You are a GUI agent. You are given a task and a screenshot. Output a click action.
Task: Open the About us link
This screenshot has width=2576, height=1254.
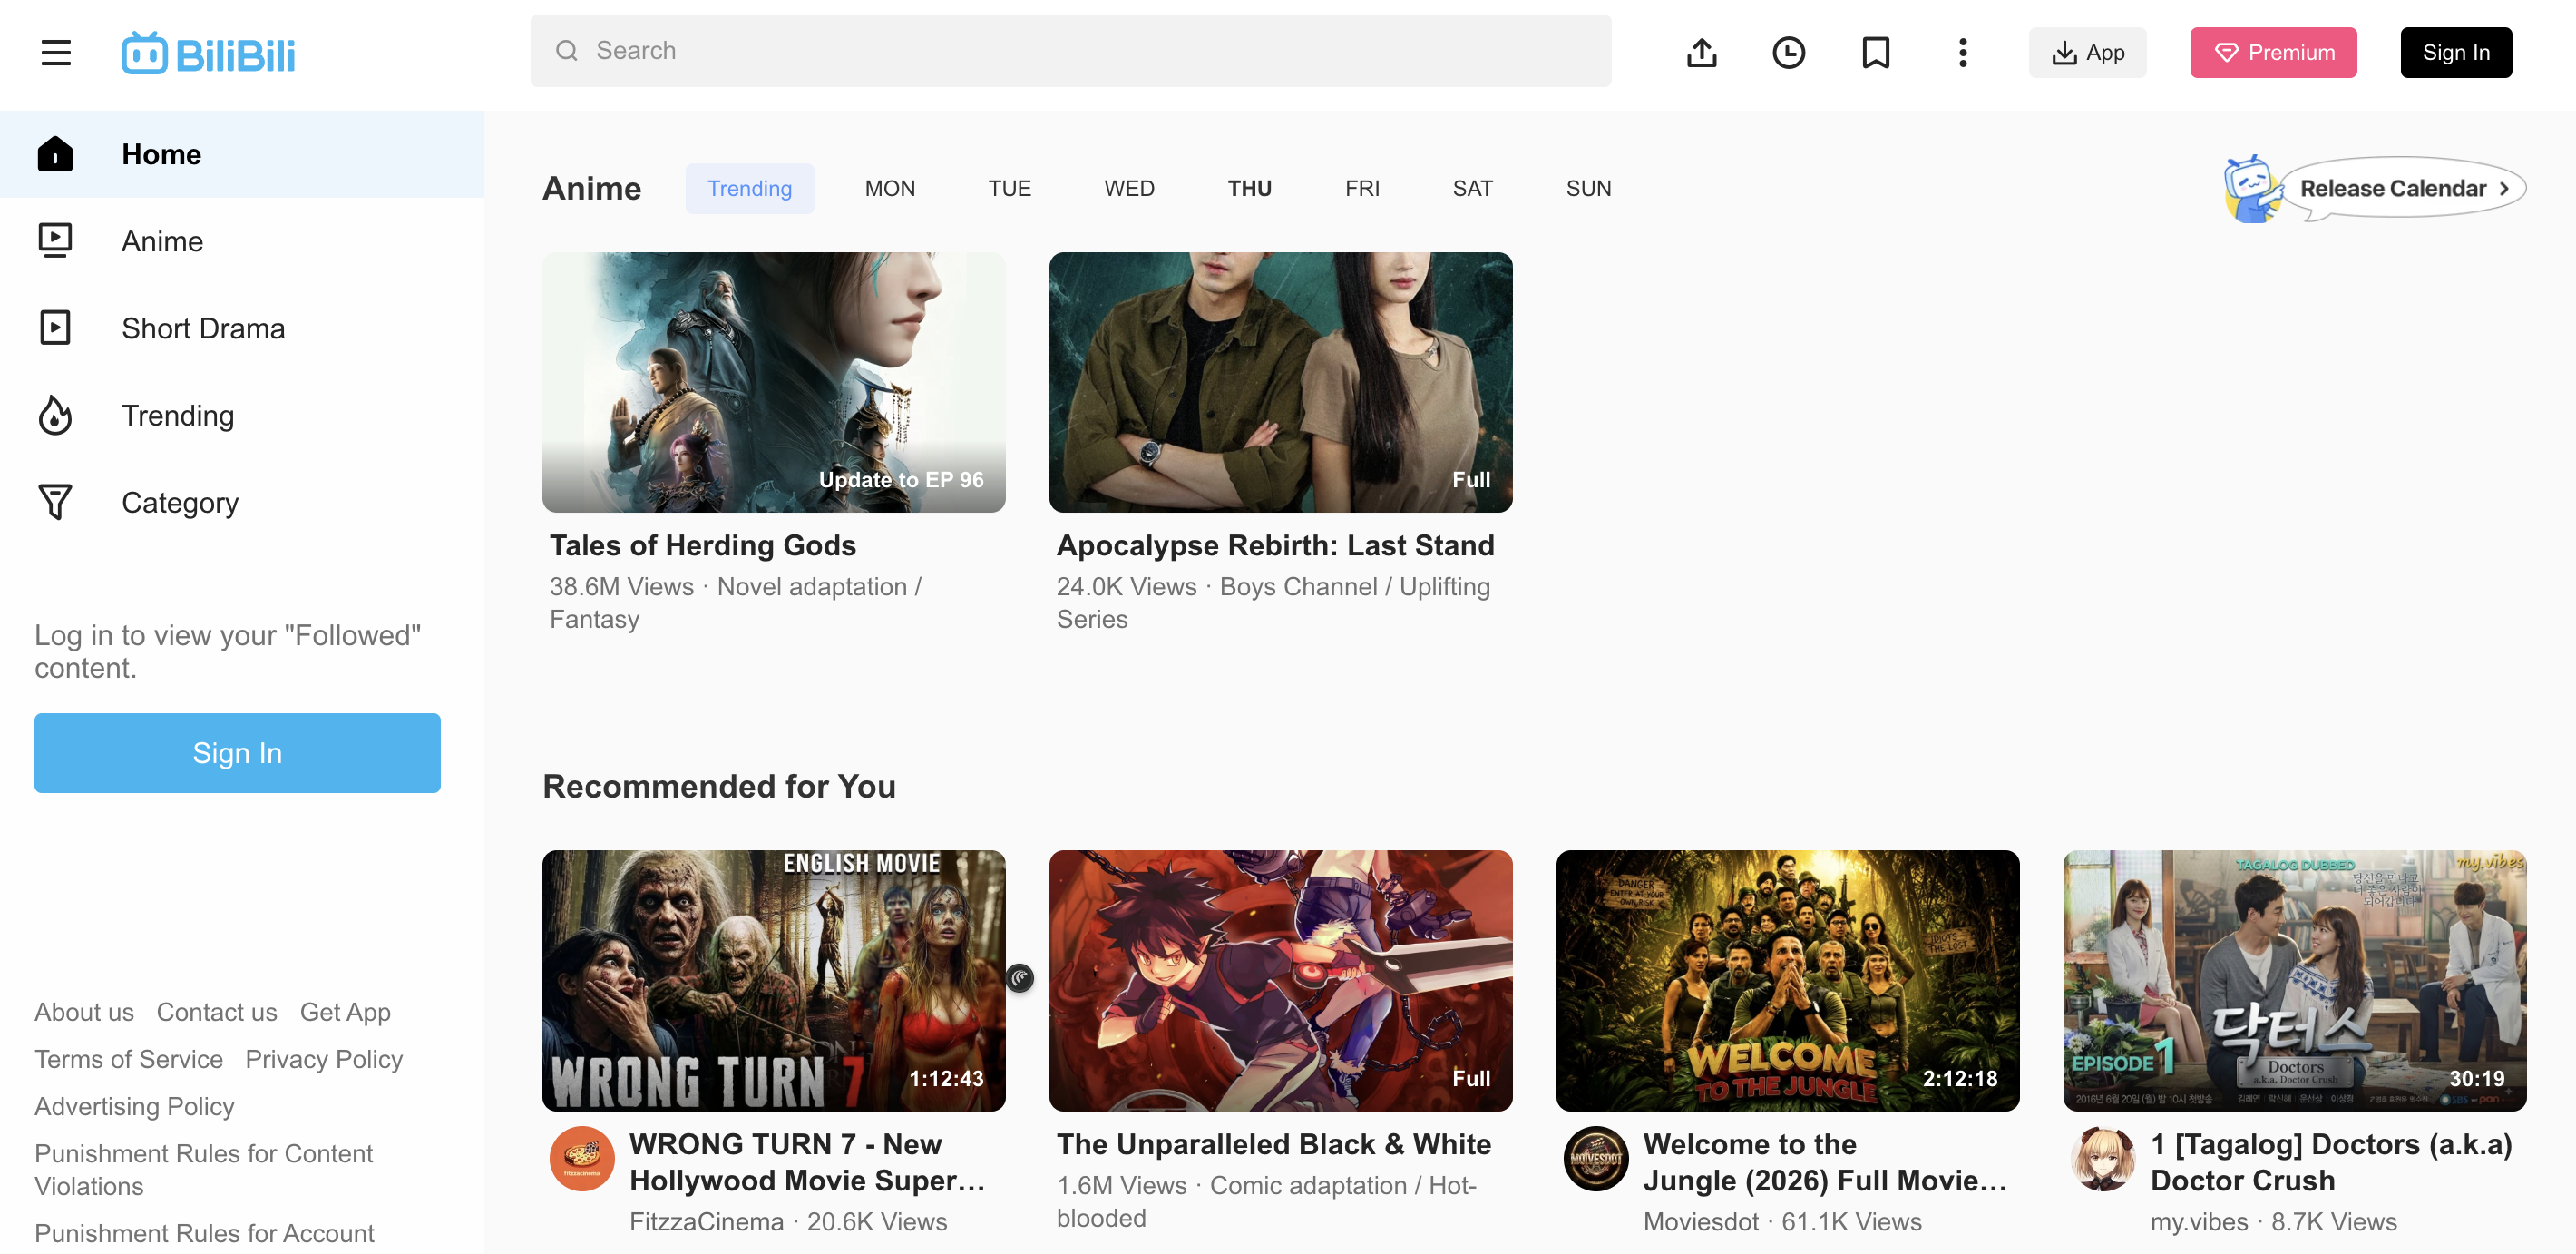pyautogui.click(x=84, y=1012)
